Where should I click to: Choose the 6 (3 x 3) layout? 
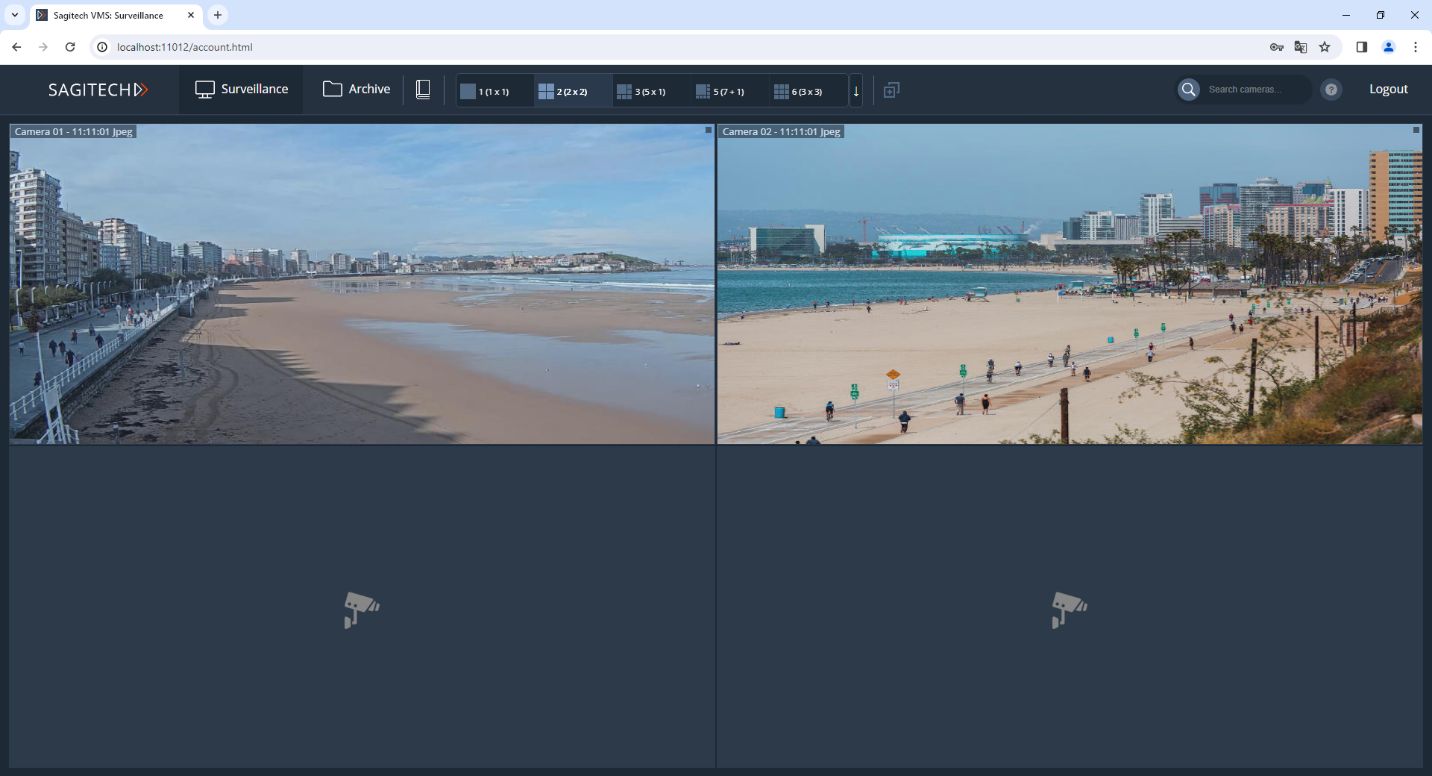798,91
